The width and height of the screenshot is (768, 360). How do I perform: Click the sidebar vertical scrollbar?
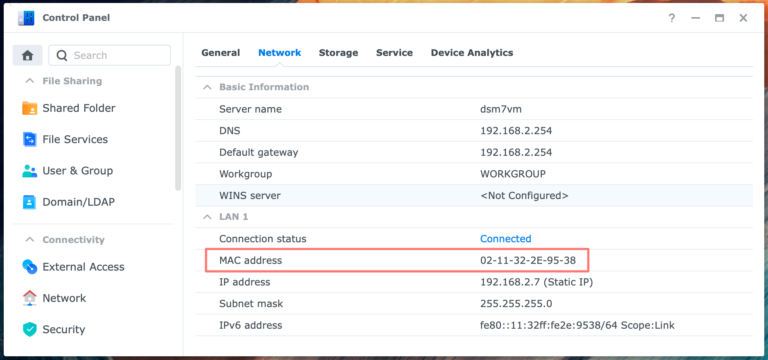[178, 128]
